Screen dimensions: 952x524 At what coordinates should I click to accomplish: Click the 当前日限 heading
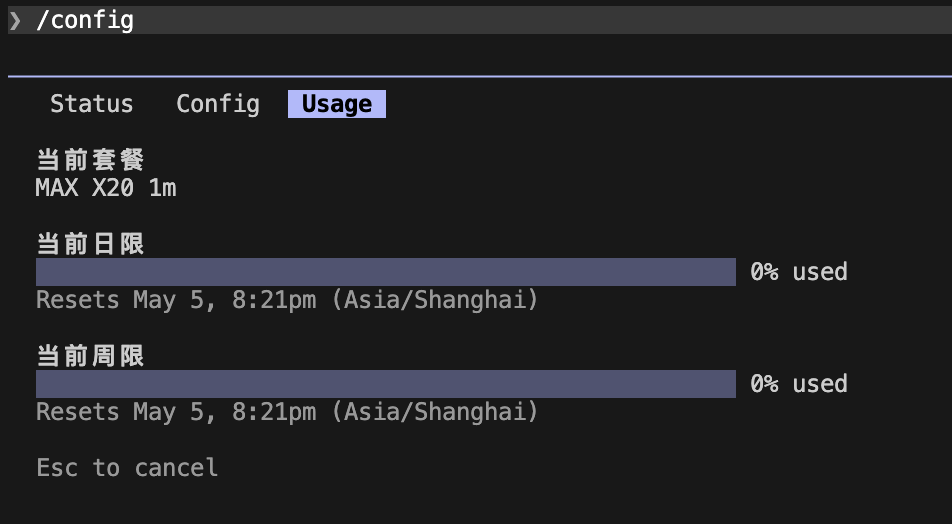coord(90,244)
